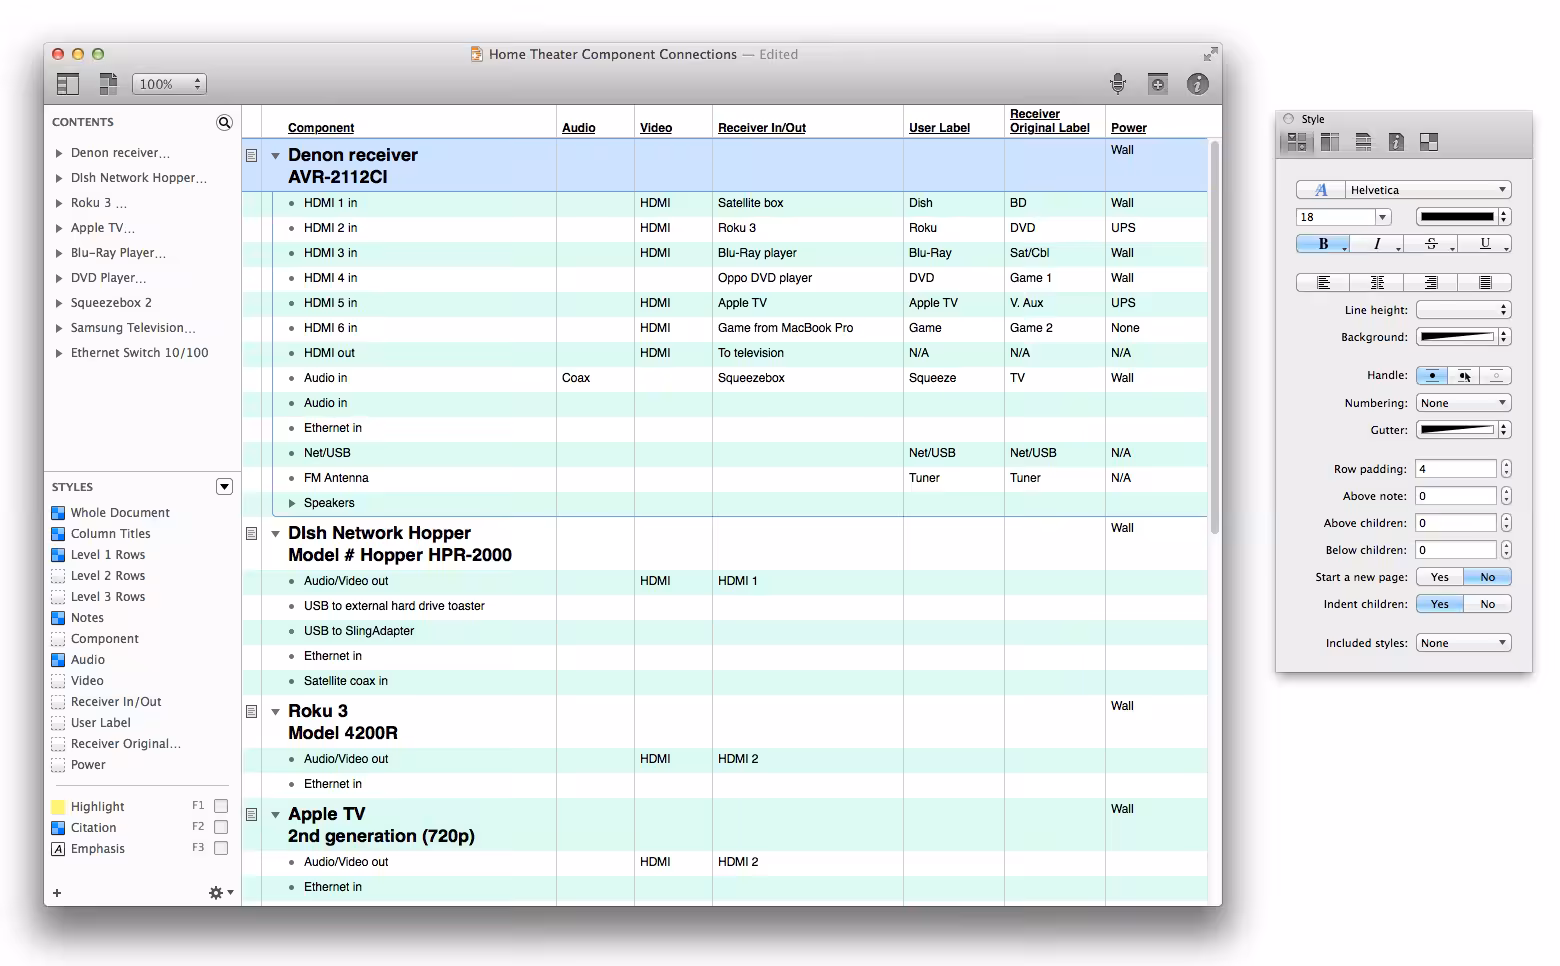Open the Document info inspector icon

[1396, 141]
